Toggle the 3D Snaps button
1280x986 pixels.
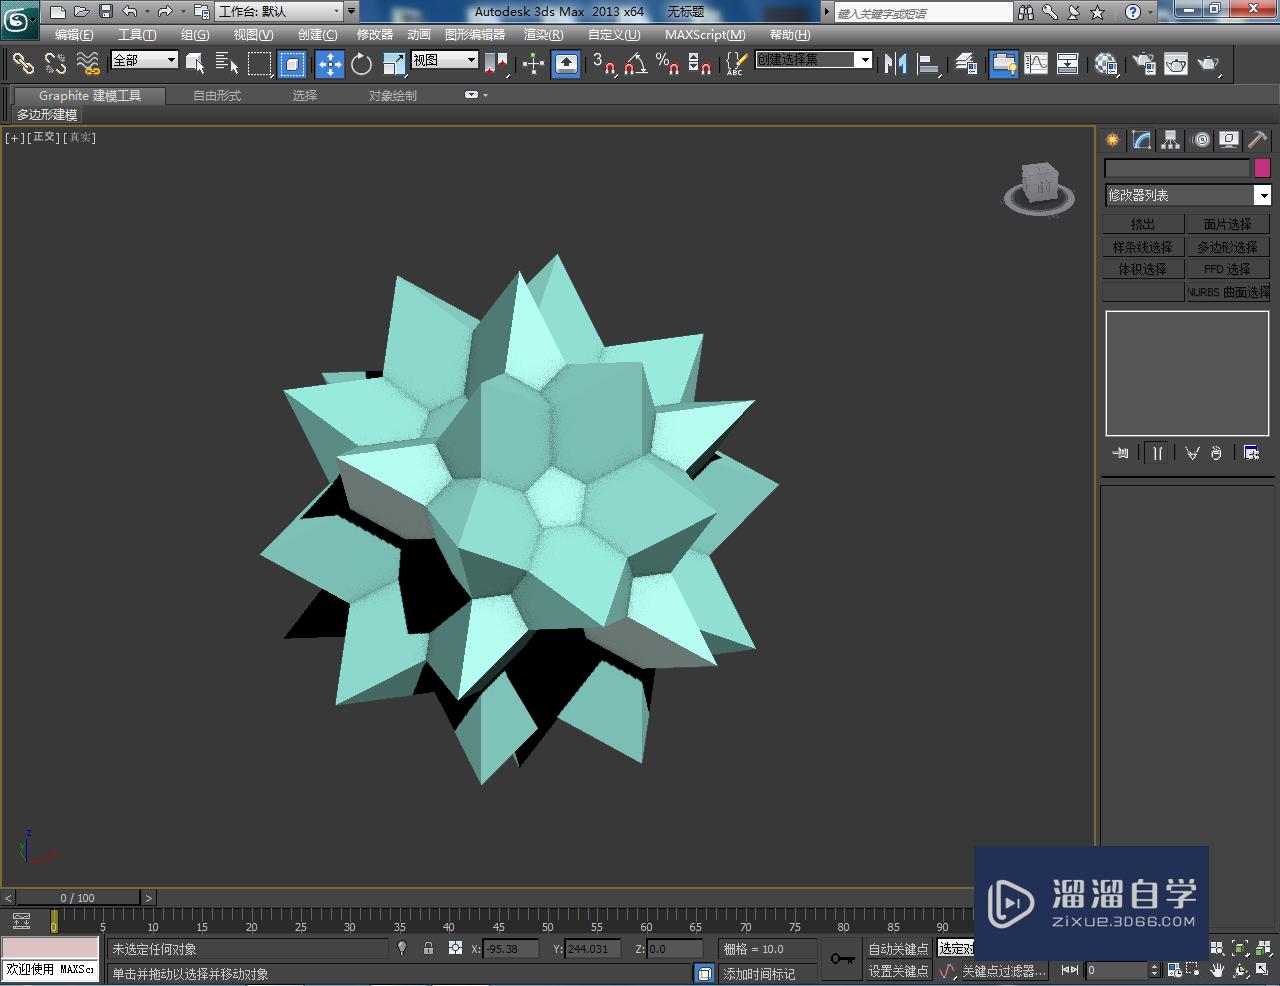click(603, 64)
